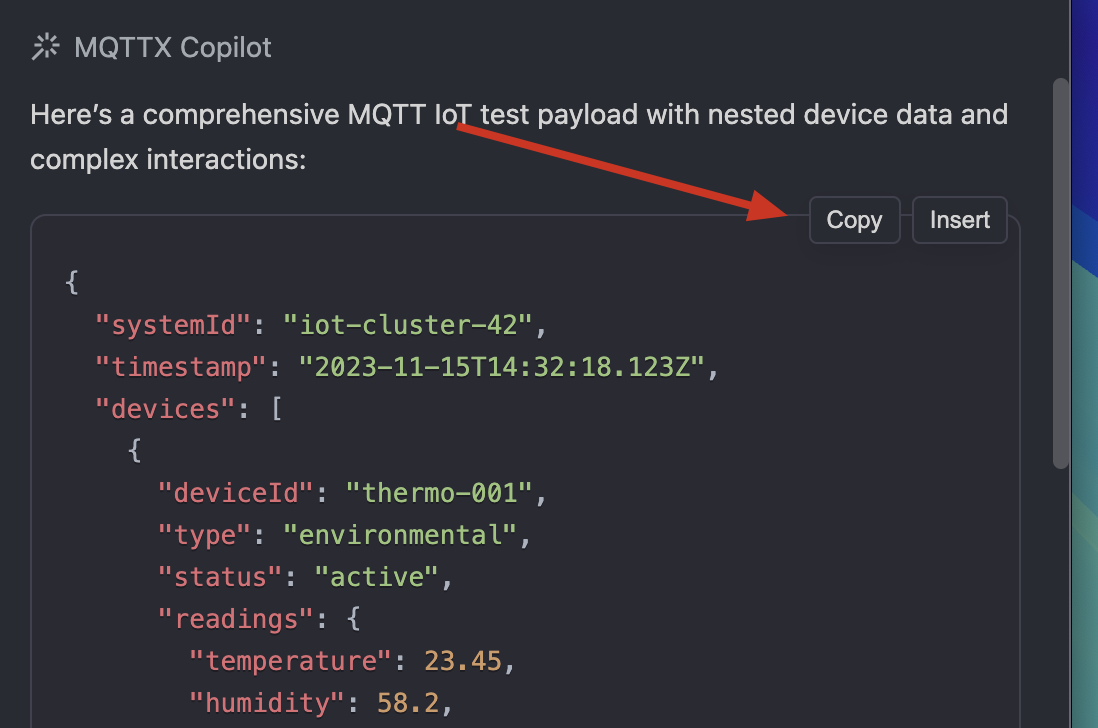Click the temperature value 23.45
Screen dimensions: 1098x728
pos(463,662)
